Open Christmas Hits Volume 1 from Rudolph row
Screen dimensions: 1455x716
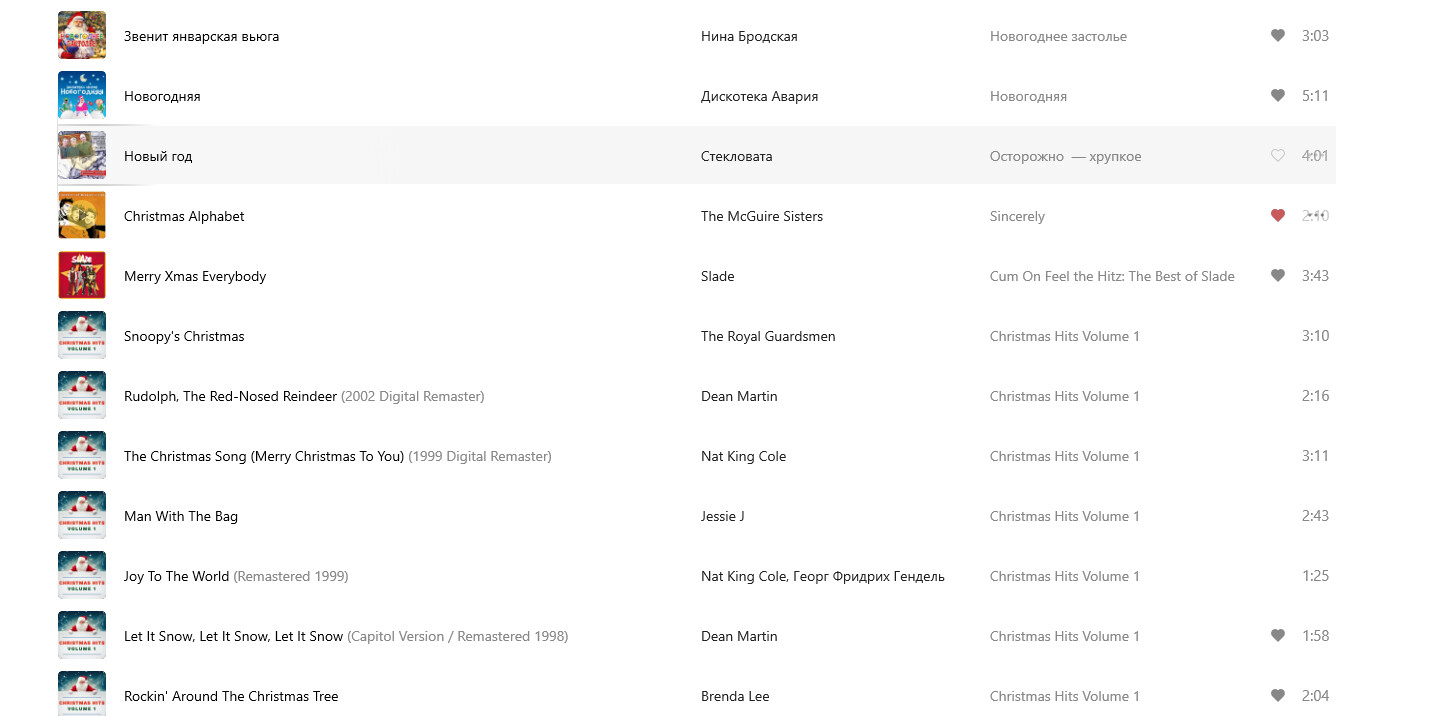click(1064, 397)
